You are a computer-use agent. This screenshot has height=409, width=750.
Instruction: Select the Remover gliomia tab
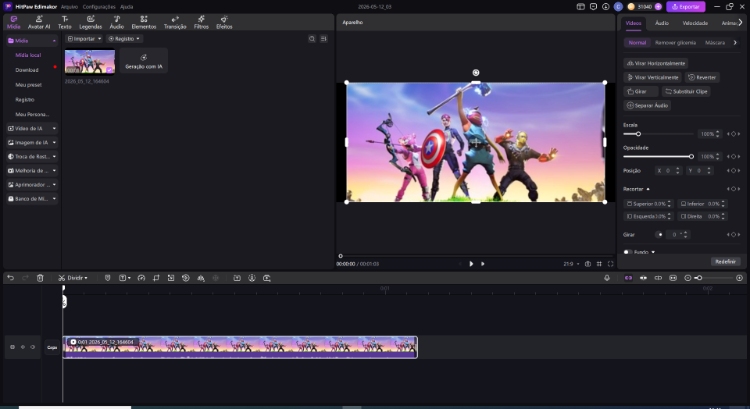675,43
